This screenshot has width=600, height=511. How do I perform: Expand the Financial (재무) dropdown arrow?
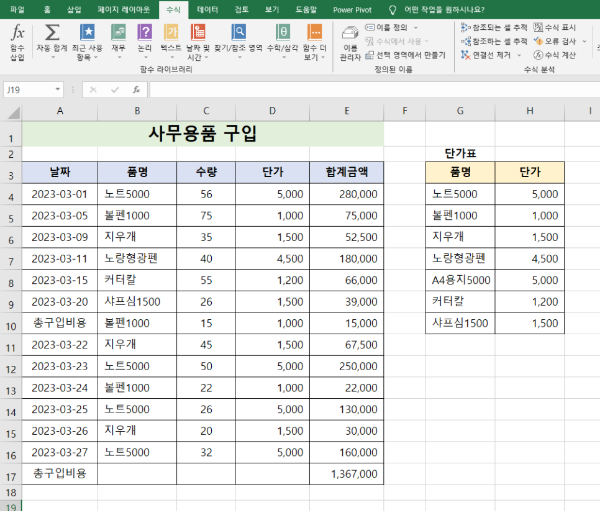(119, 57)
